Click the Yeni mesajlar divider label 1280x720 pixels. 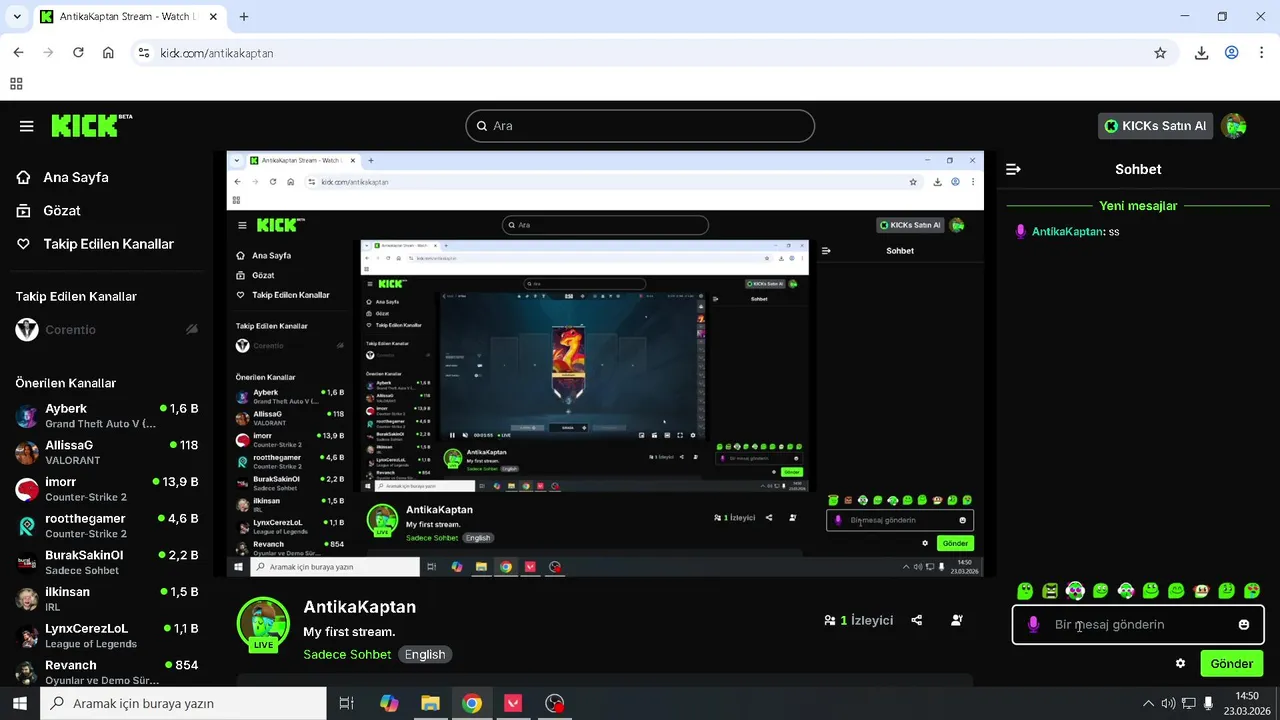click(x=1138, y=205)
